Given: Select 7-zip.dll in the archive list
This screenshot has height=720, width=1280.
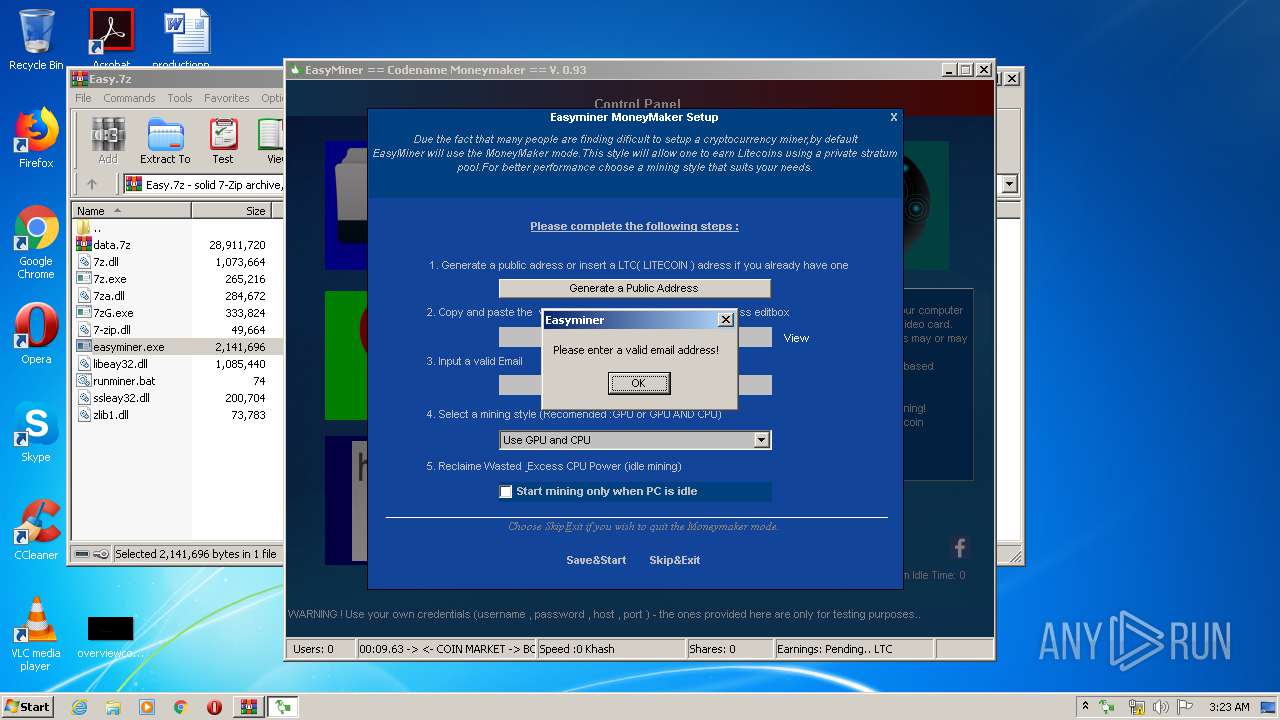Looking at the screenshot, I should coord(111,330).
